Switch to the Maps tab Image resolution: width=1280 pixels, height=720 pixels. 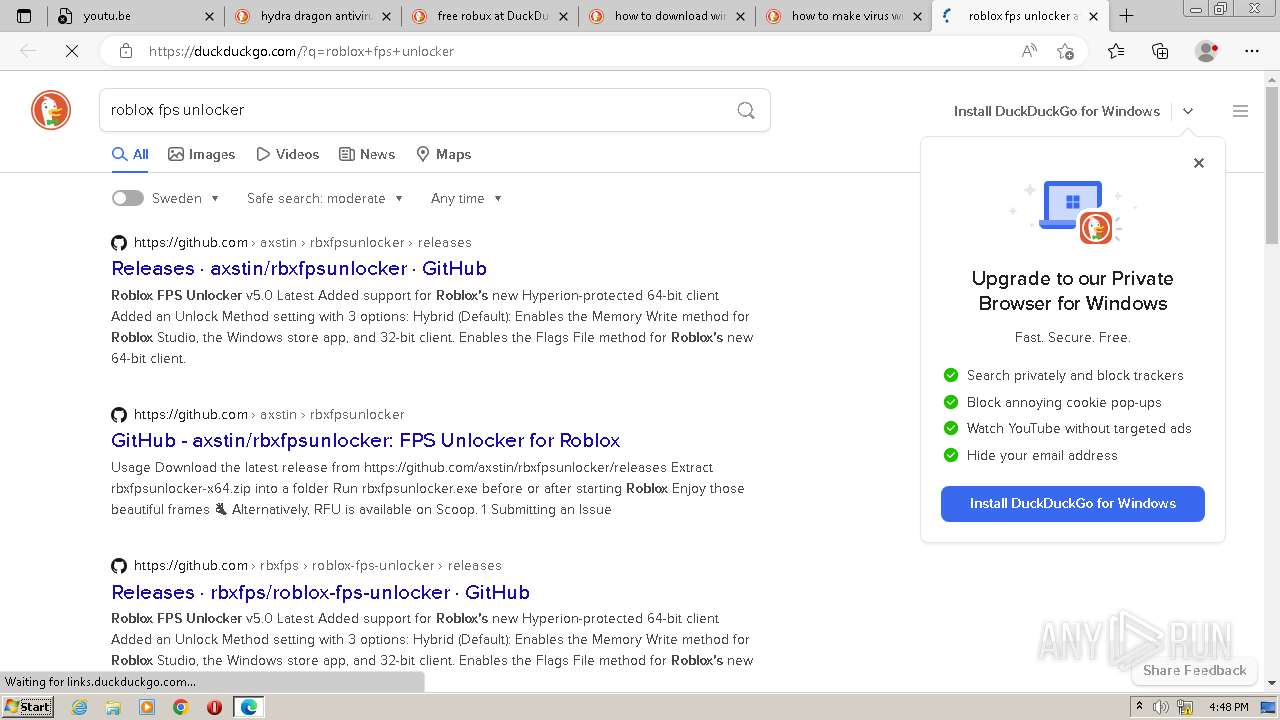click(x=443, y=154)
